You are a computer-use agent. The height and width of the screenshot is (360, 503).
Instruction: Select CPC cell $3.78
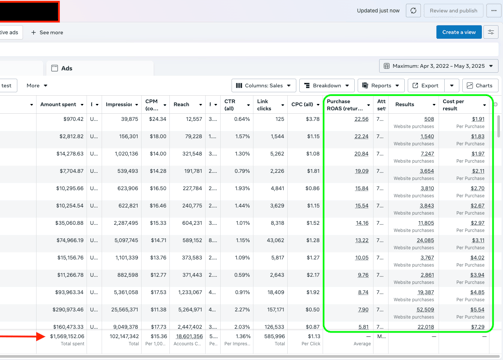[313, 119]
